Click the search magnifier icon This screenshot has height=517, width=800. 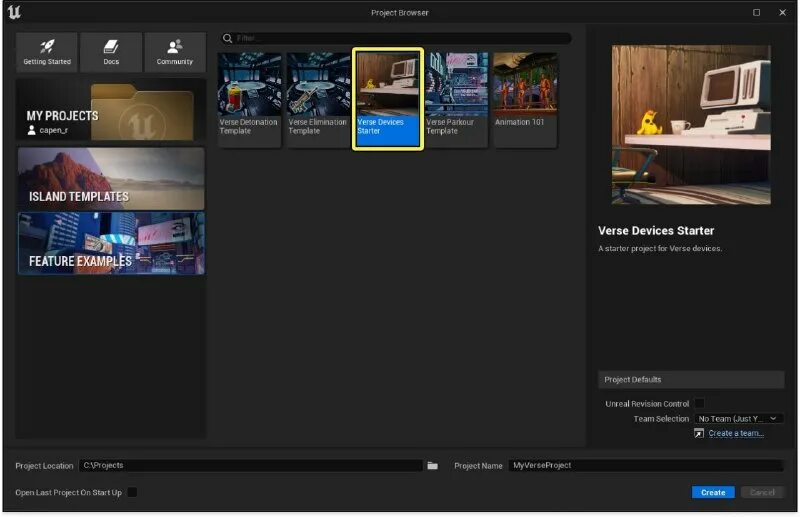pos(228,38)
